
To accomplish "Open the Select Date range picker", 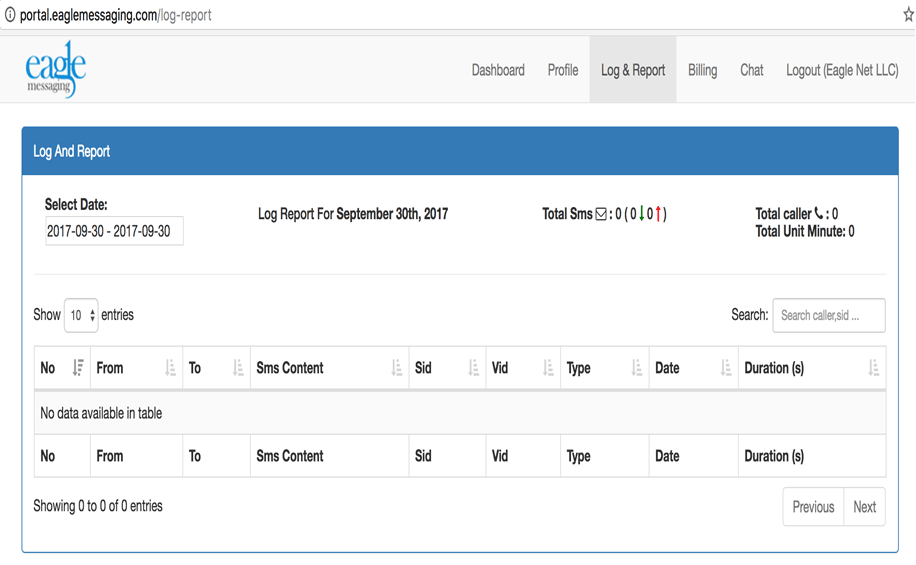I will click(x=114, y=231).
